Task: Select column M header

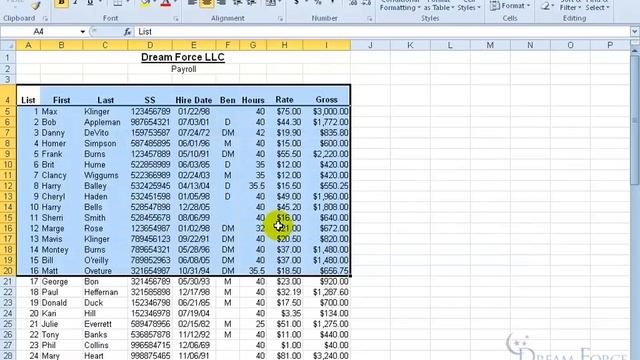Action: pos(490,45)
